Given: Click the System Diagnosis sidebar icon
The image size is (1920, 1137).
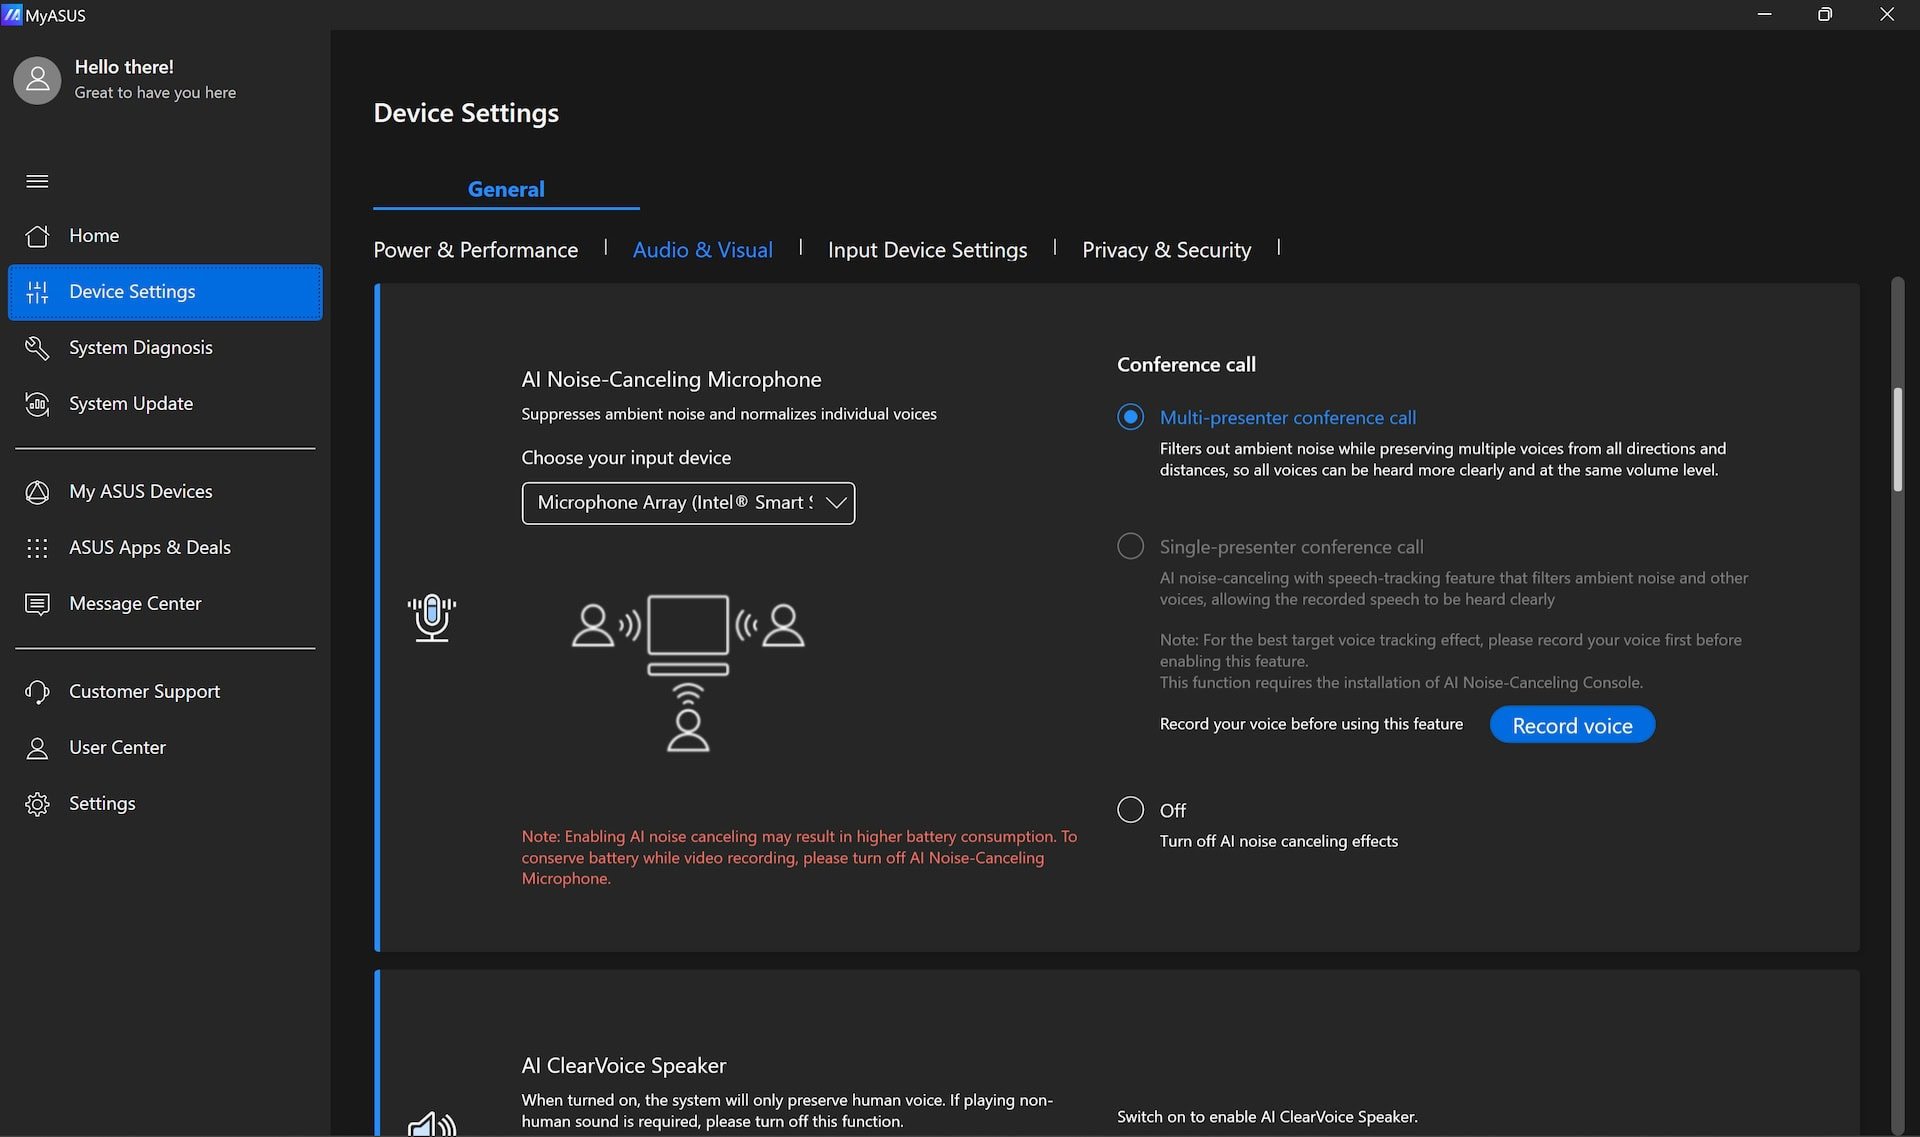Looking at the screenshot, I should pos(35,347).
